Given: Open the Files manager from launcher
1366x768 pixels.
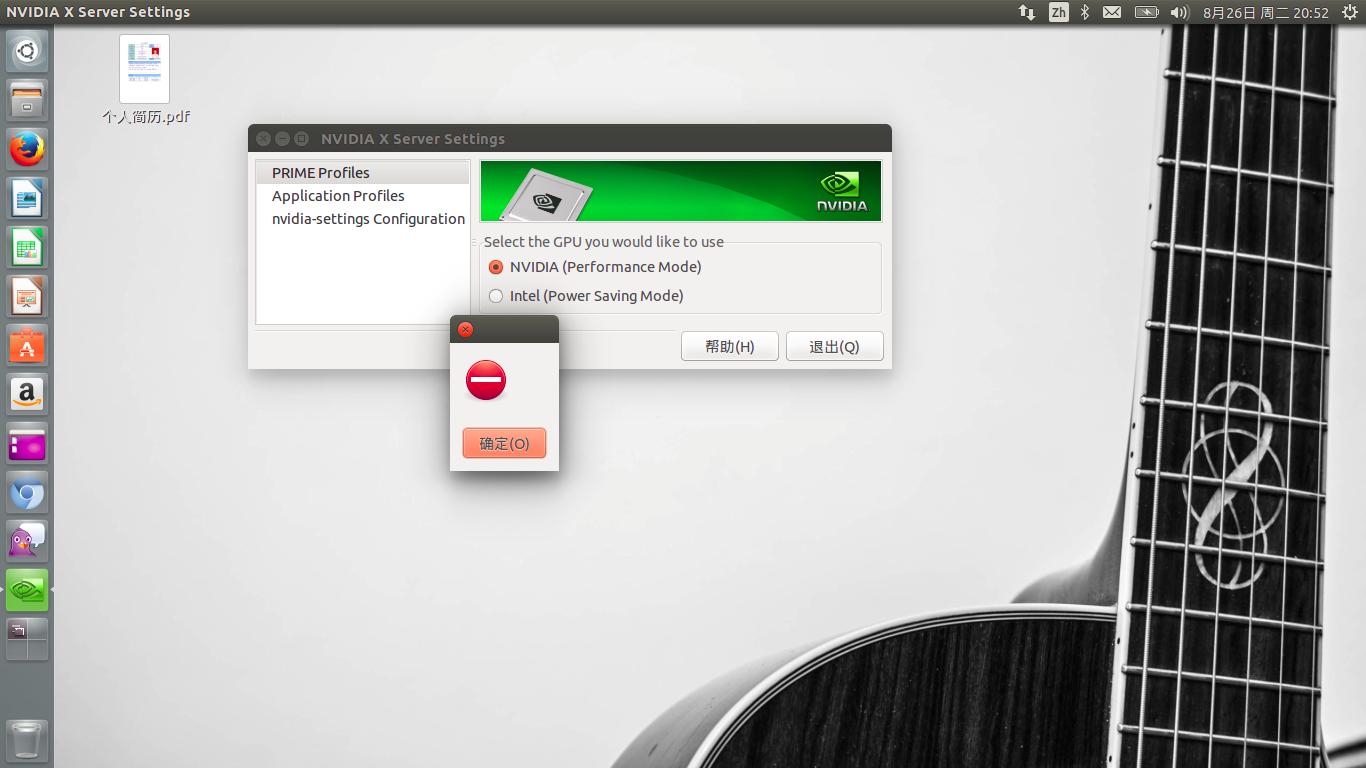Looking at the screenshot, I should [x=27, y=100].
